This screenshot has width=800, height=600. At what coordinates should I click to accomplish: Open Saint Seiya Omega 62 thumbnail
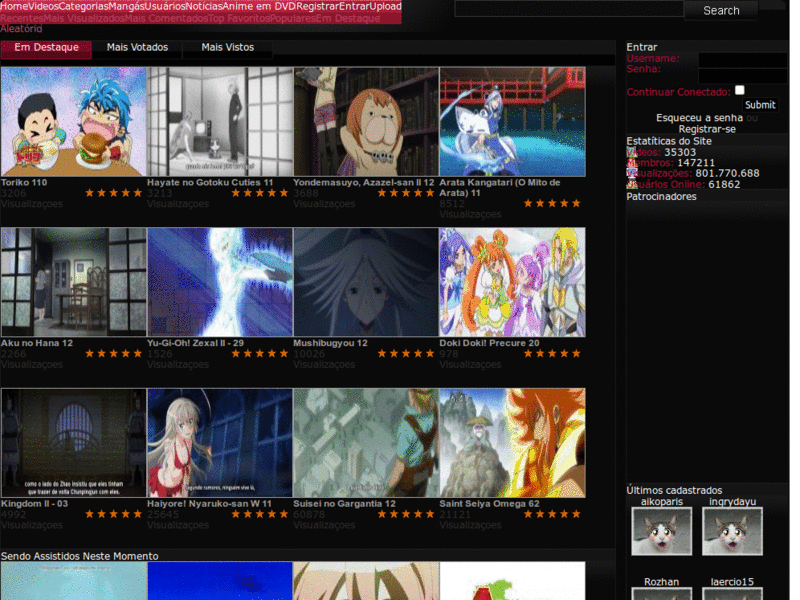512,443
